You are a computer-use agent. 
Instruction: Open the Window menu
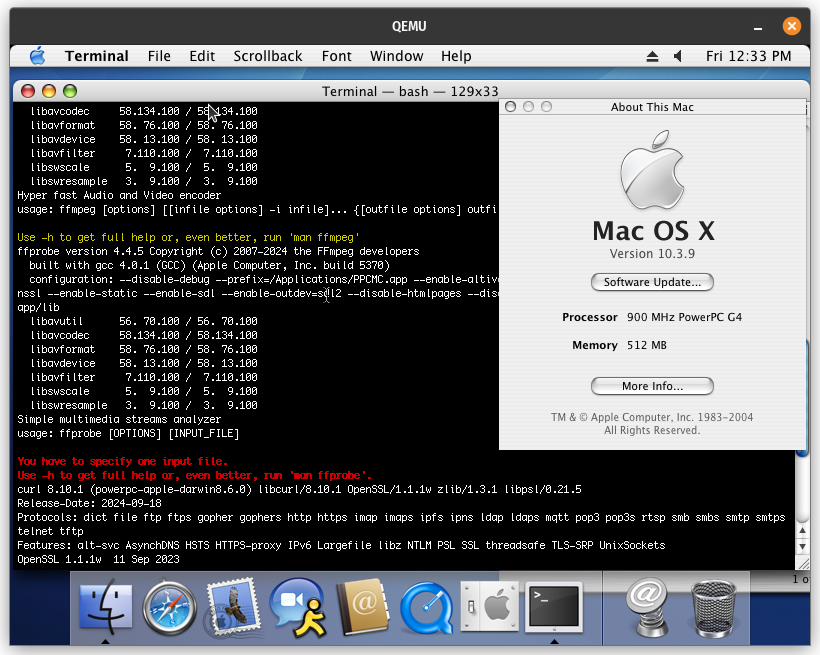click(396, 56)
